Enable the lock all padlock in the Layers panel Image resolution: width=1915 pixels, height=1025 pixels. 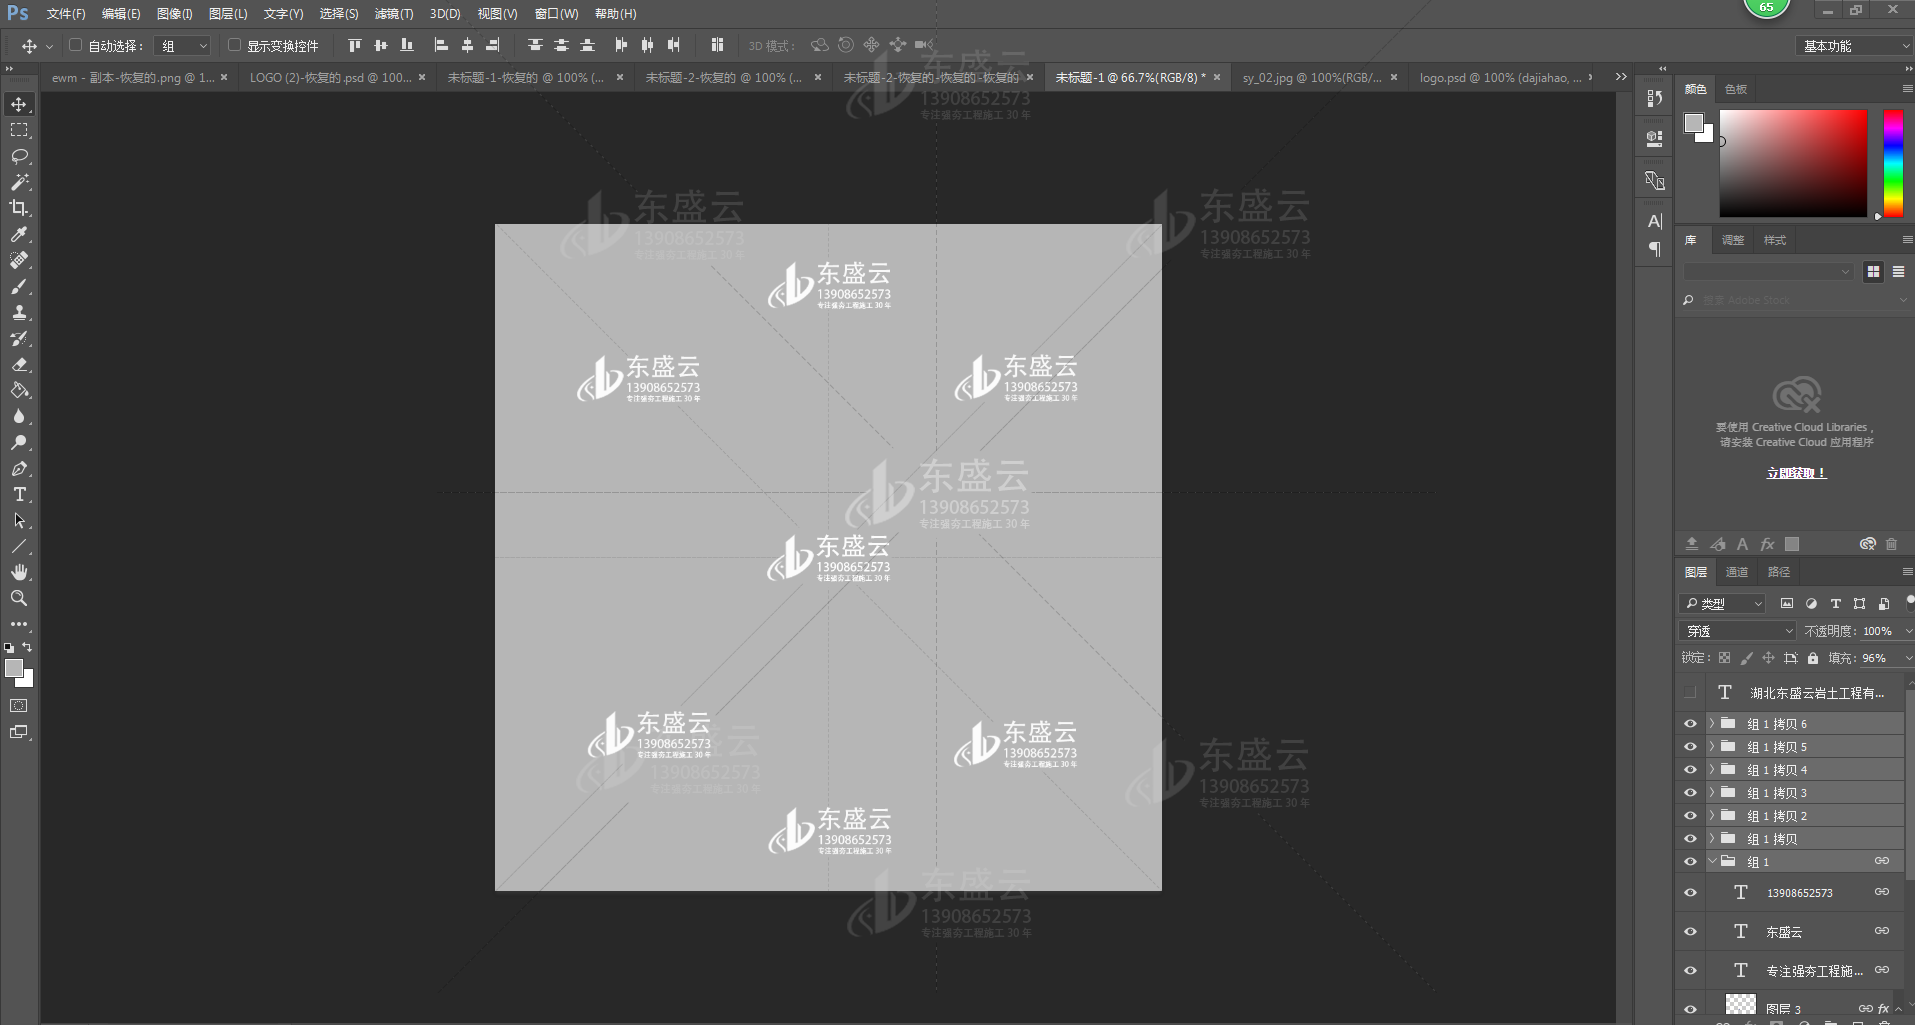point(1812,657)
